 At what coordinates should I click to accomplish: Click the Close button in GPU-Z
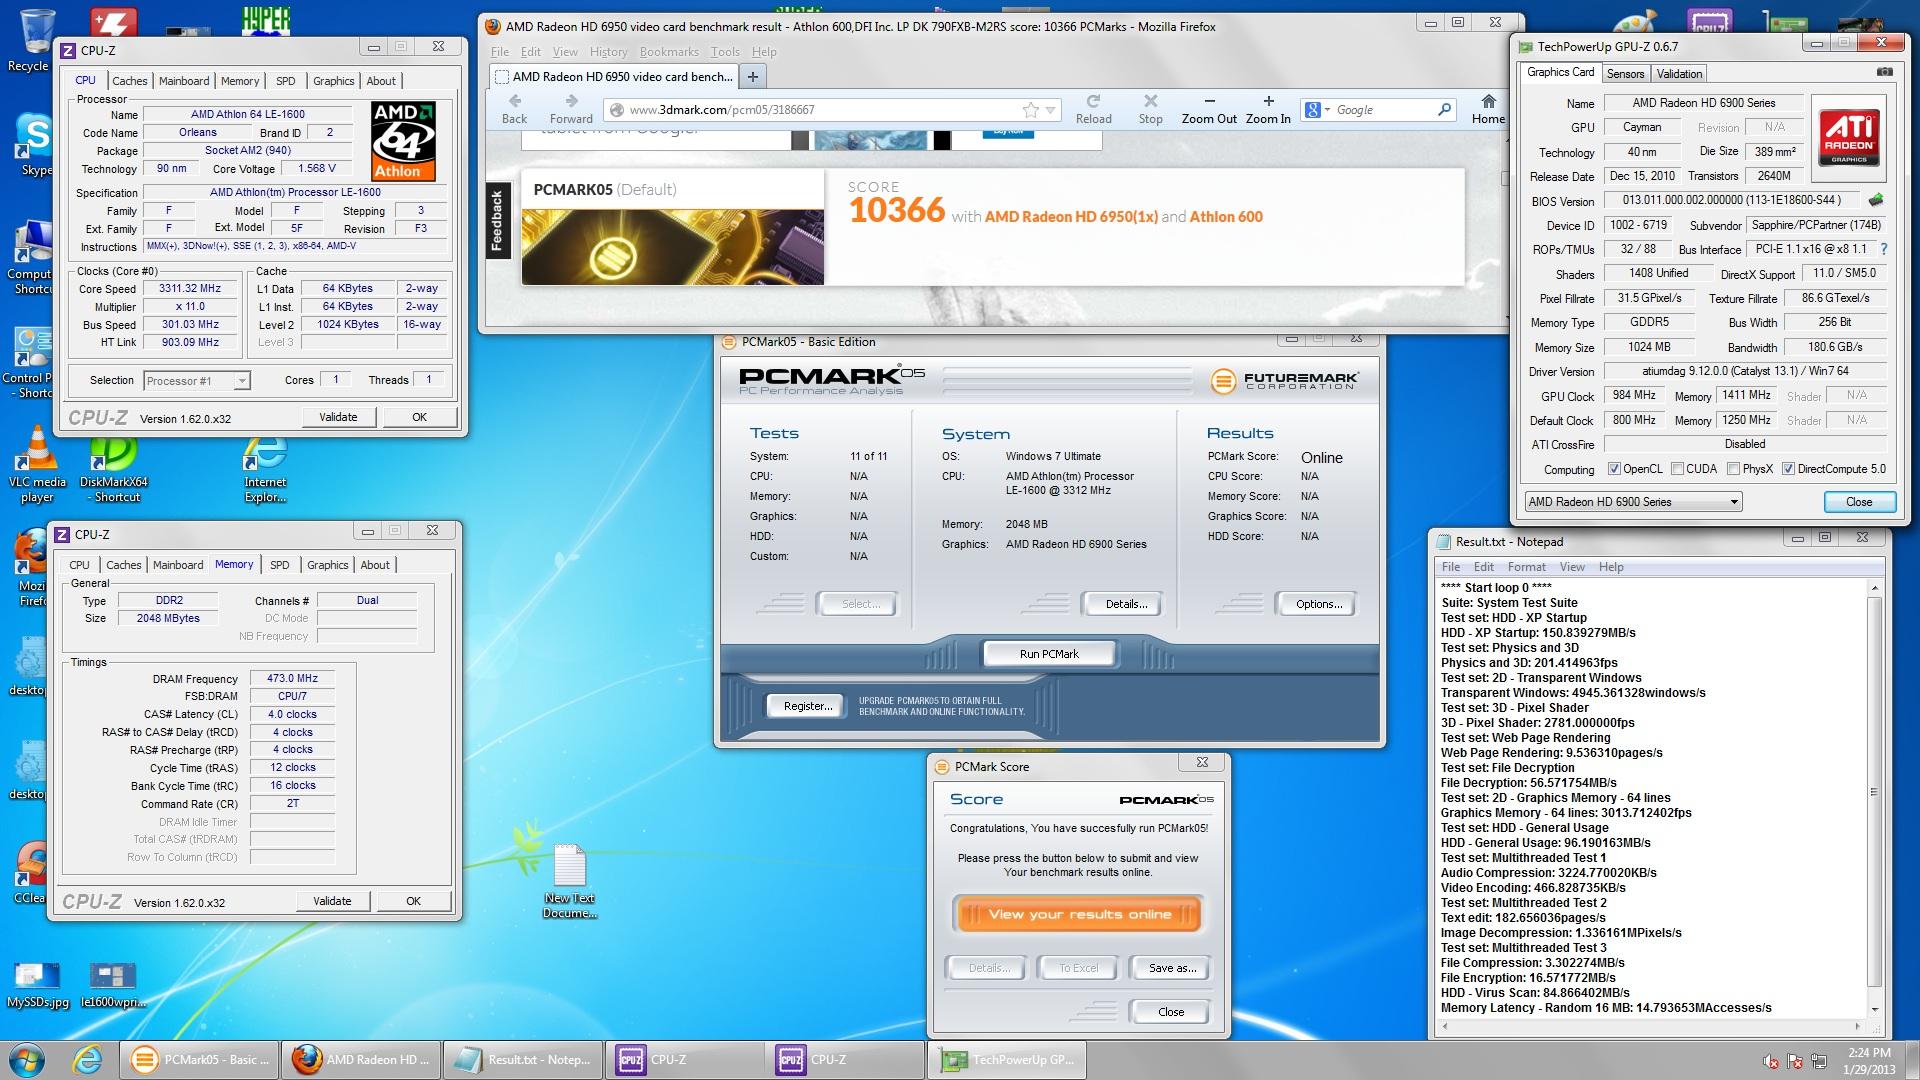(1858, 502)
